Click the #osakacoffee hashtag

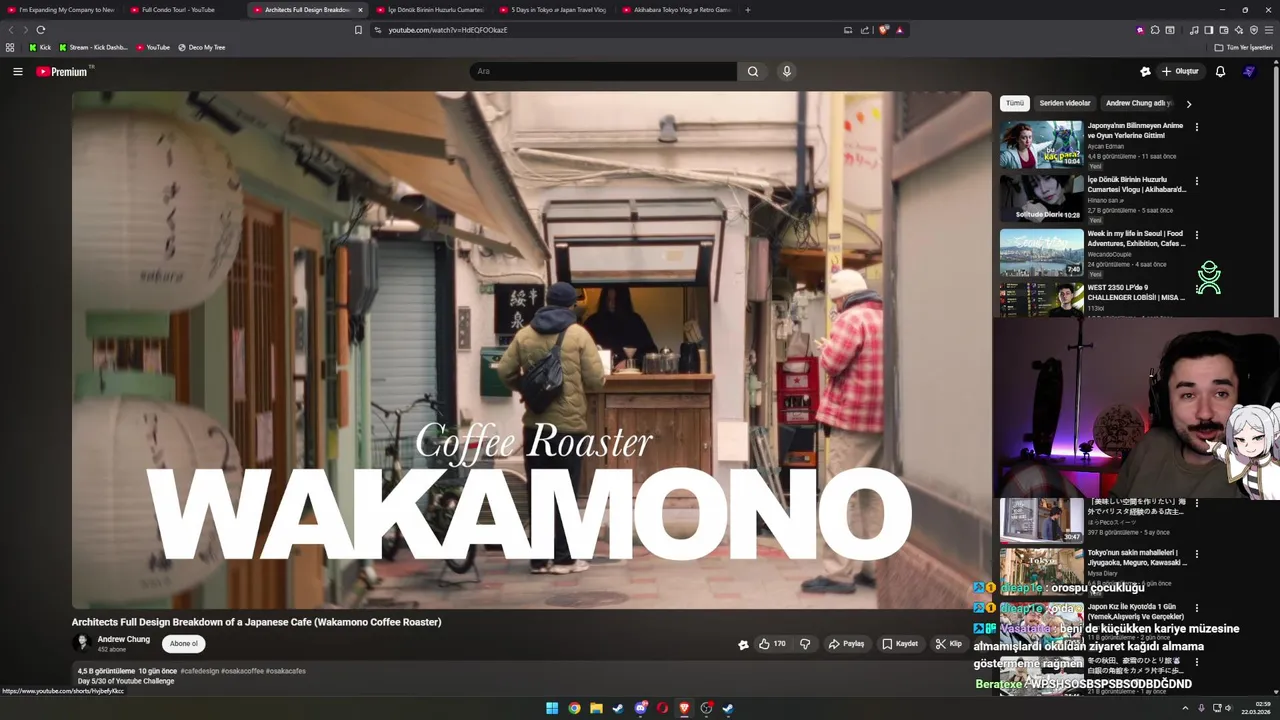[x=242, y=671]
